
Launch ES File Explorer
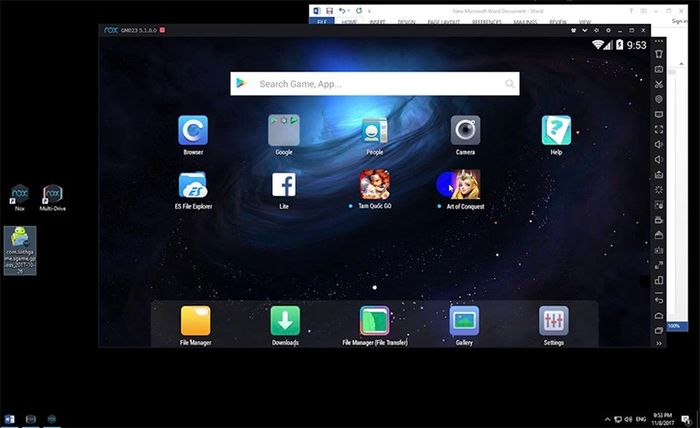(193, 185)
